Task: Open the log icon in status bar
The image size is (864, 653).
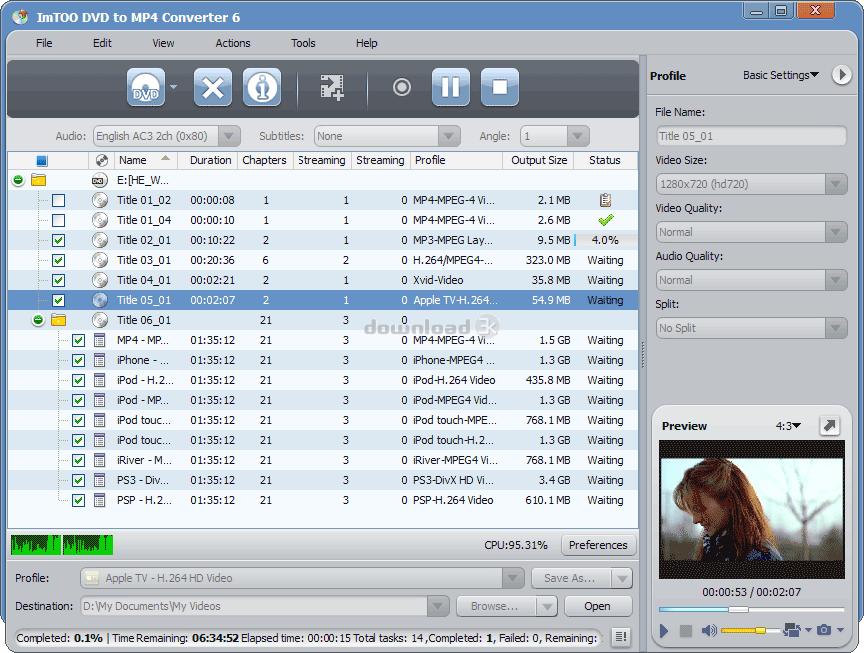Action: point(621,637)
